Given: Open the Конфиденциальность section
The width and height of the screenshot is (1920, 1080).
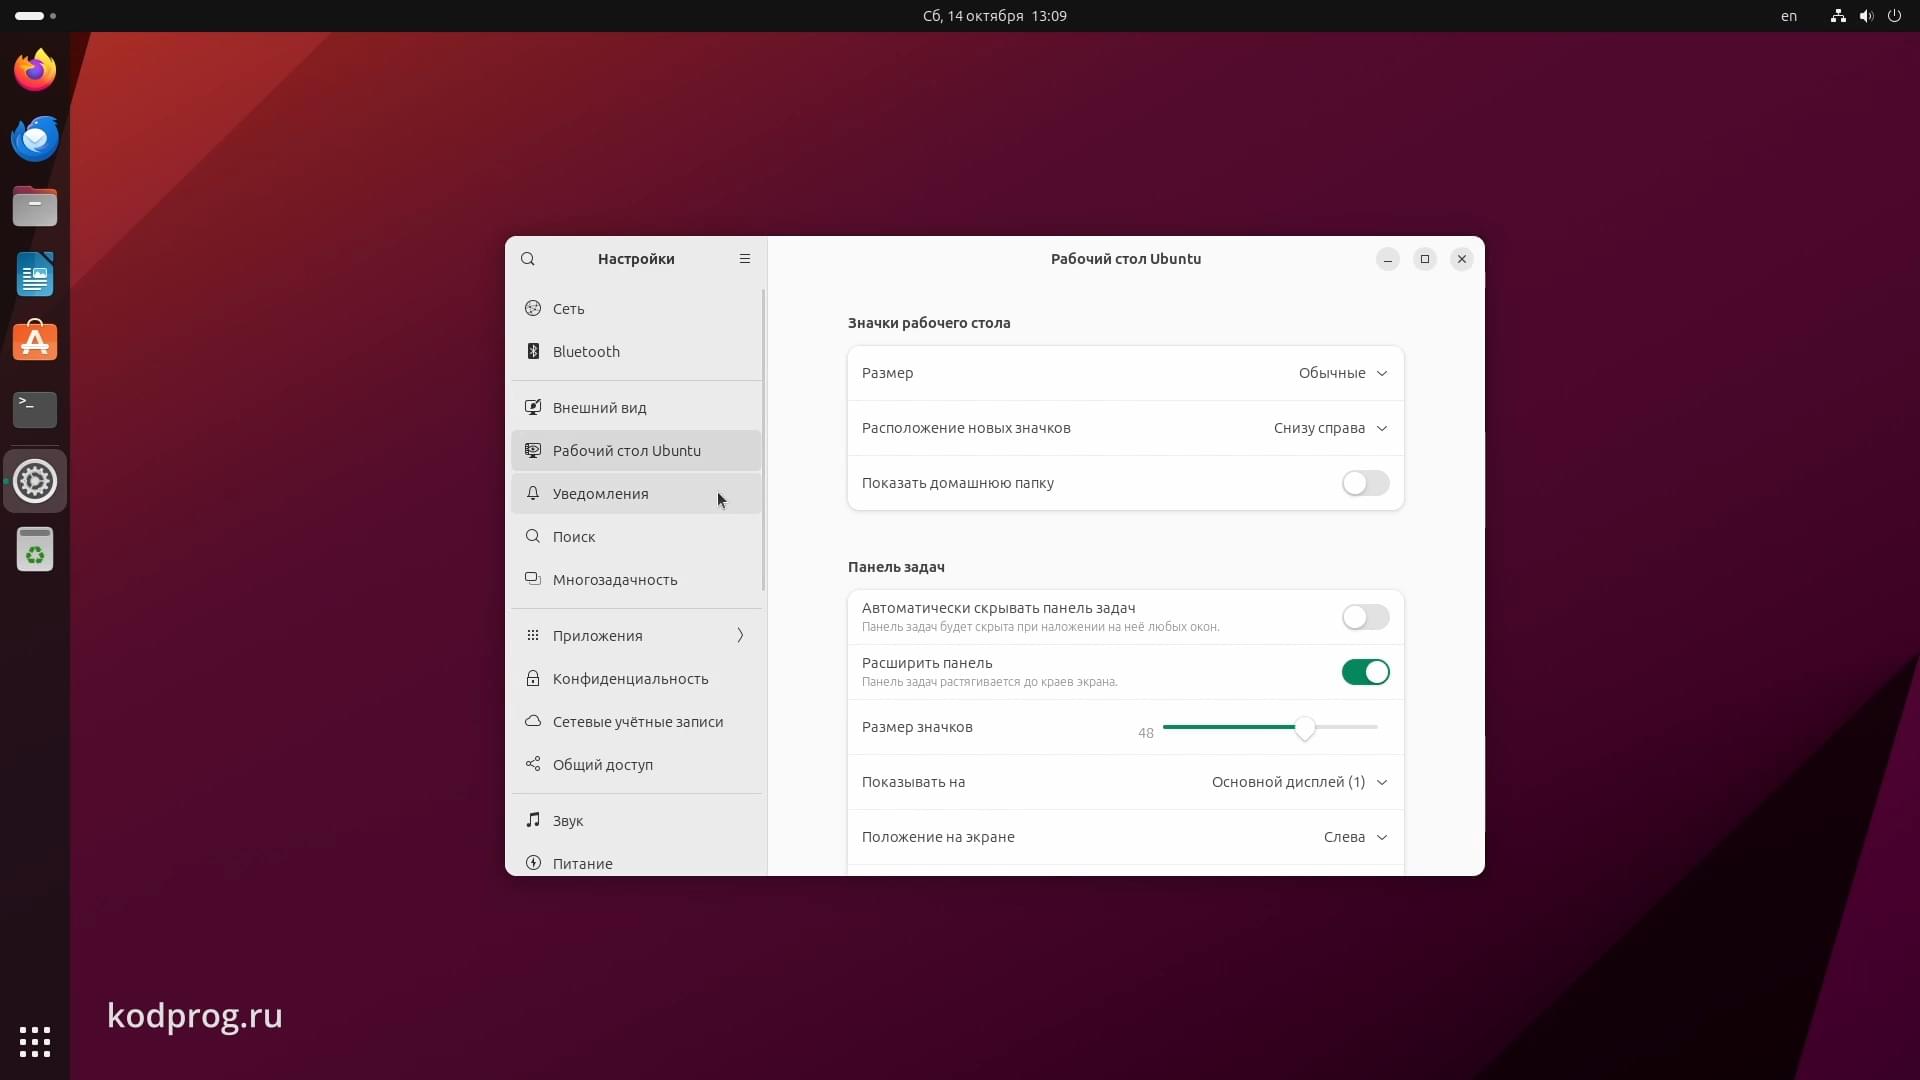Looking at the screenshot, I should click(x=636, y=678).
